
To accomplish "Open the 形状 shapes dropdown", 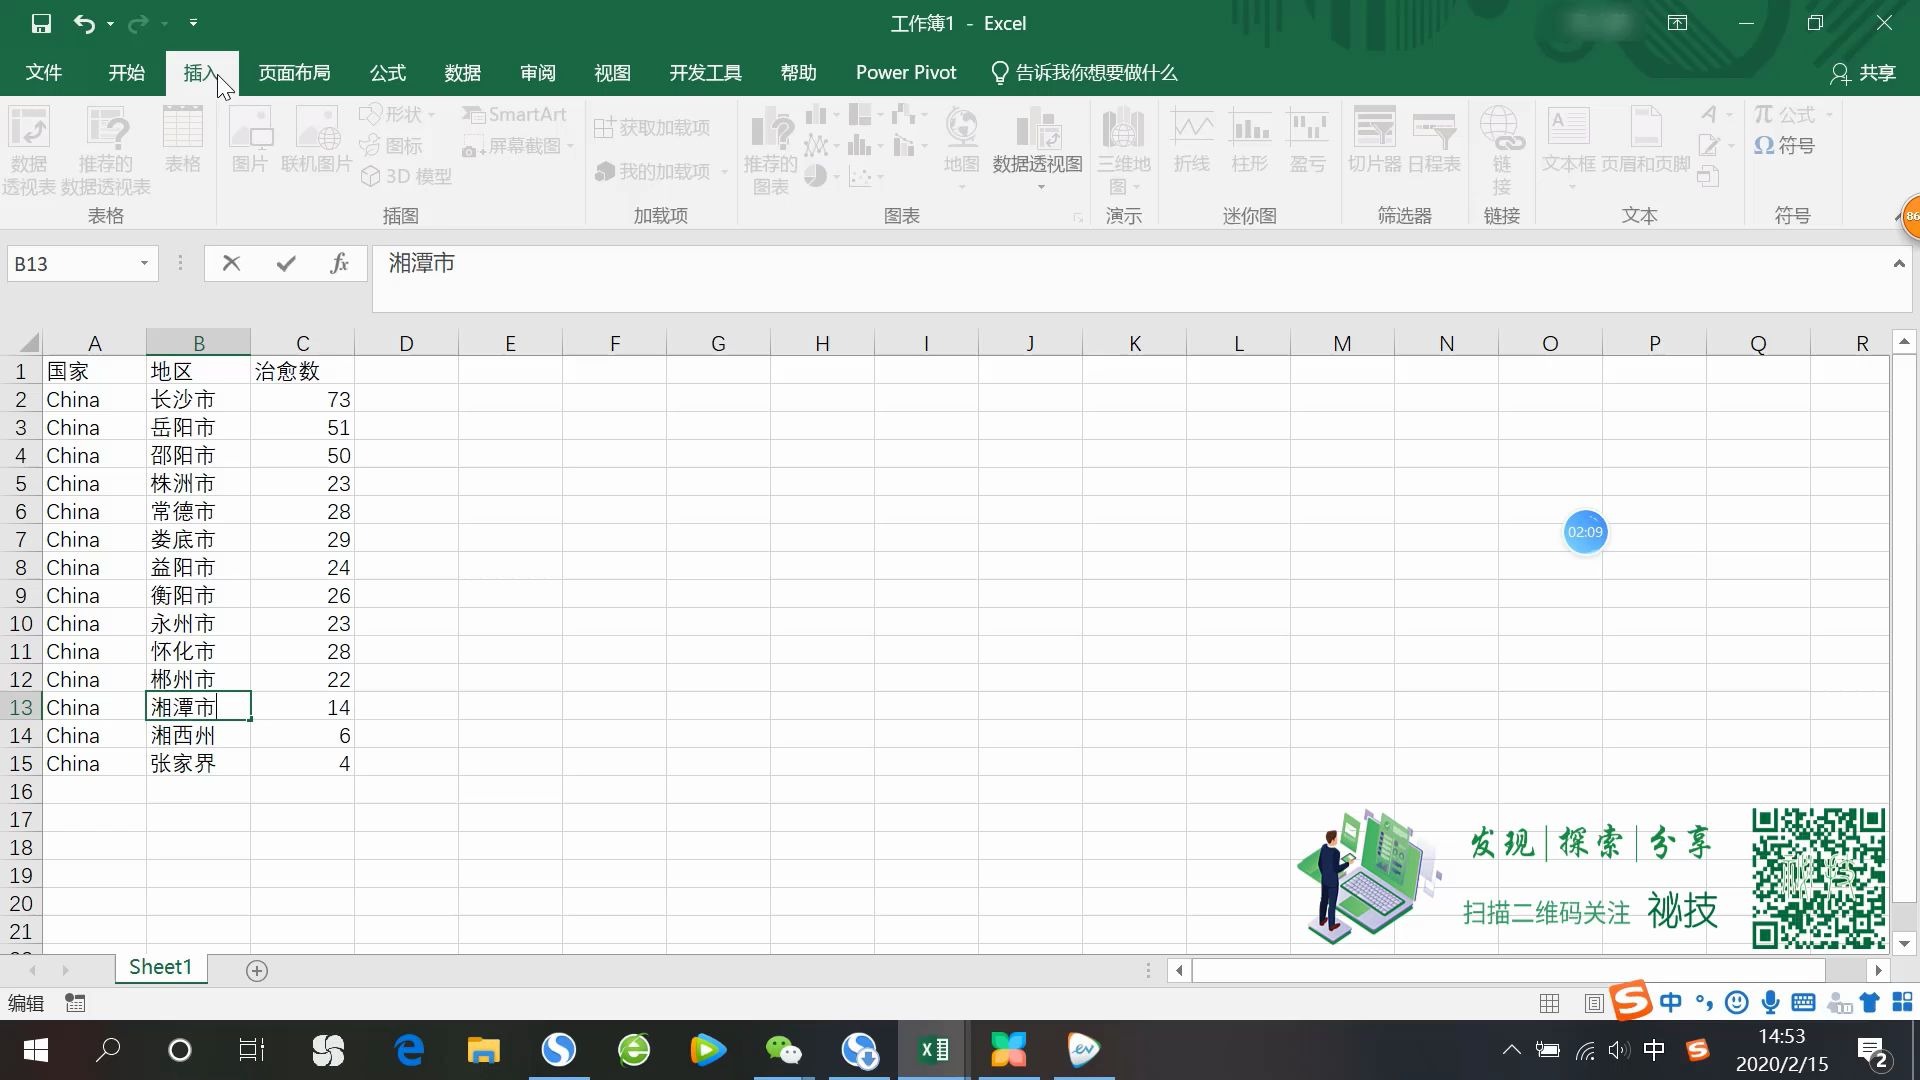I will point(397,114).
